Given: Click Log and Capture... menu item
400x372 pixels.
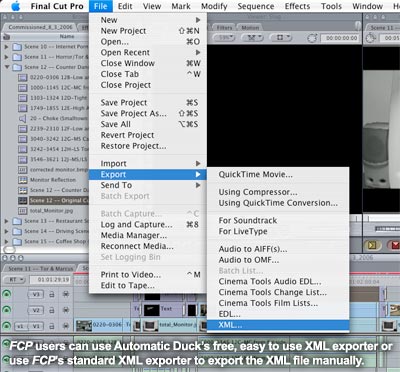Looking at the screenshot, I should pyautogui.click(x=148, y=225).
